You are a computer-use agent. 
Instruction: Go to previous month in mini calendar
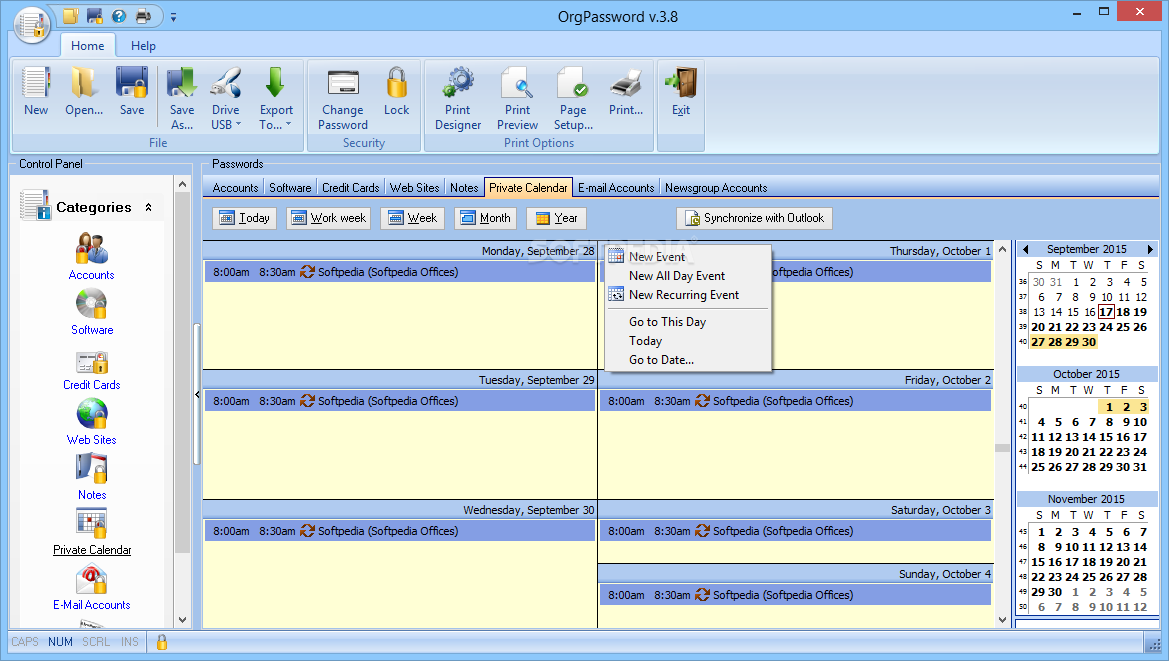click(x=1025, y=249)
